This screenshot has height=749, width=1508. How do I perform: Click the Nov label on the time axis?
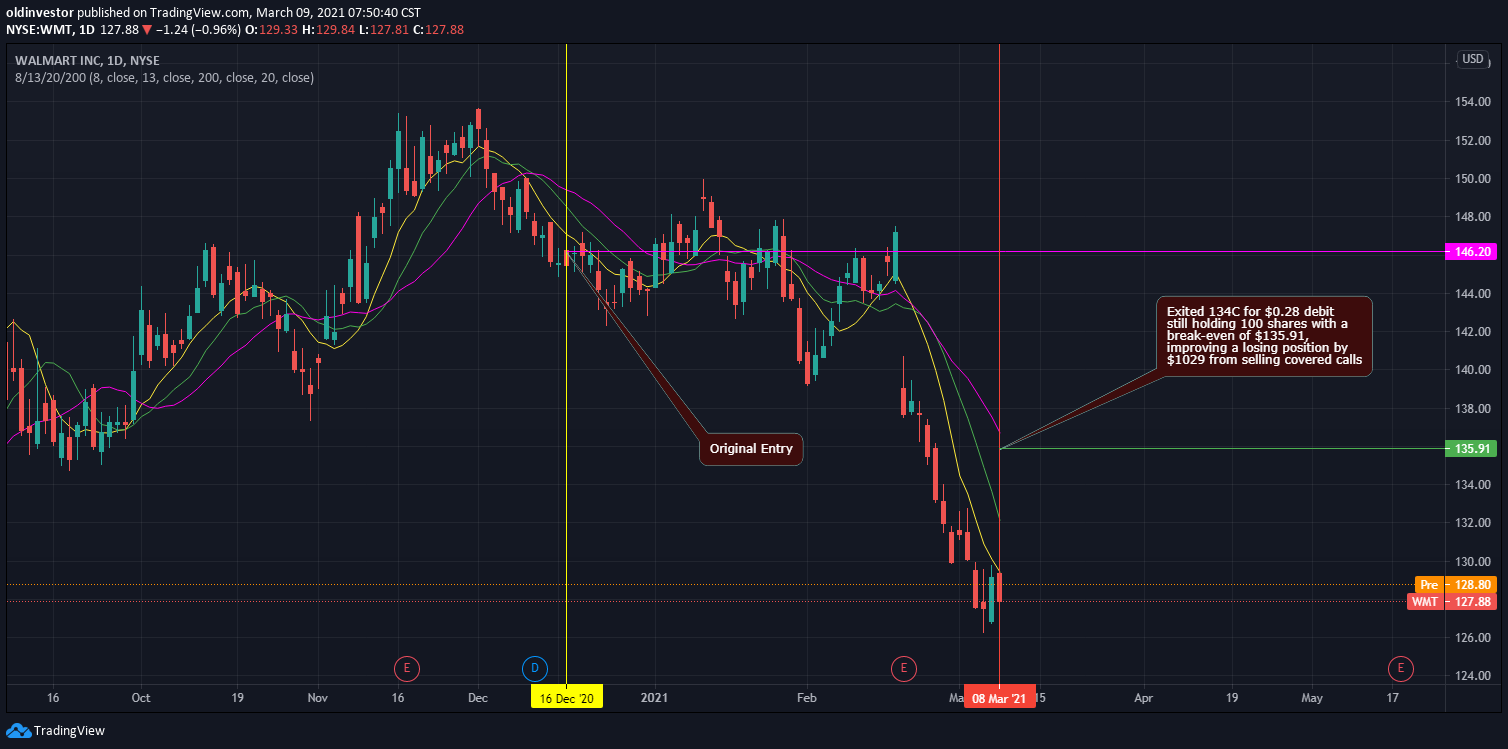317,698
